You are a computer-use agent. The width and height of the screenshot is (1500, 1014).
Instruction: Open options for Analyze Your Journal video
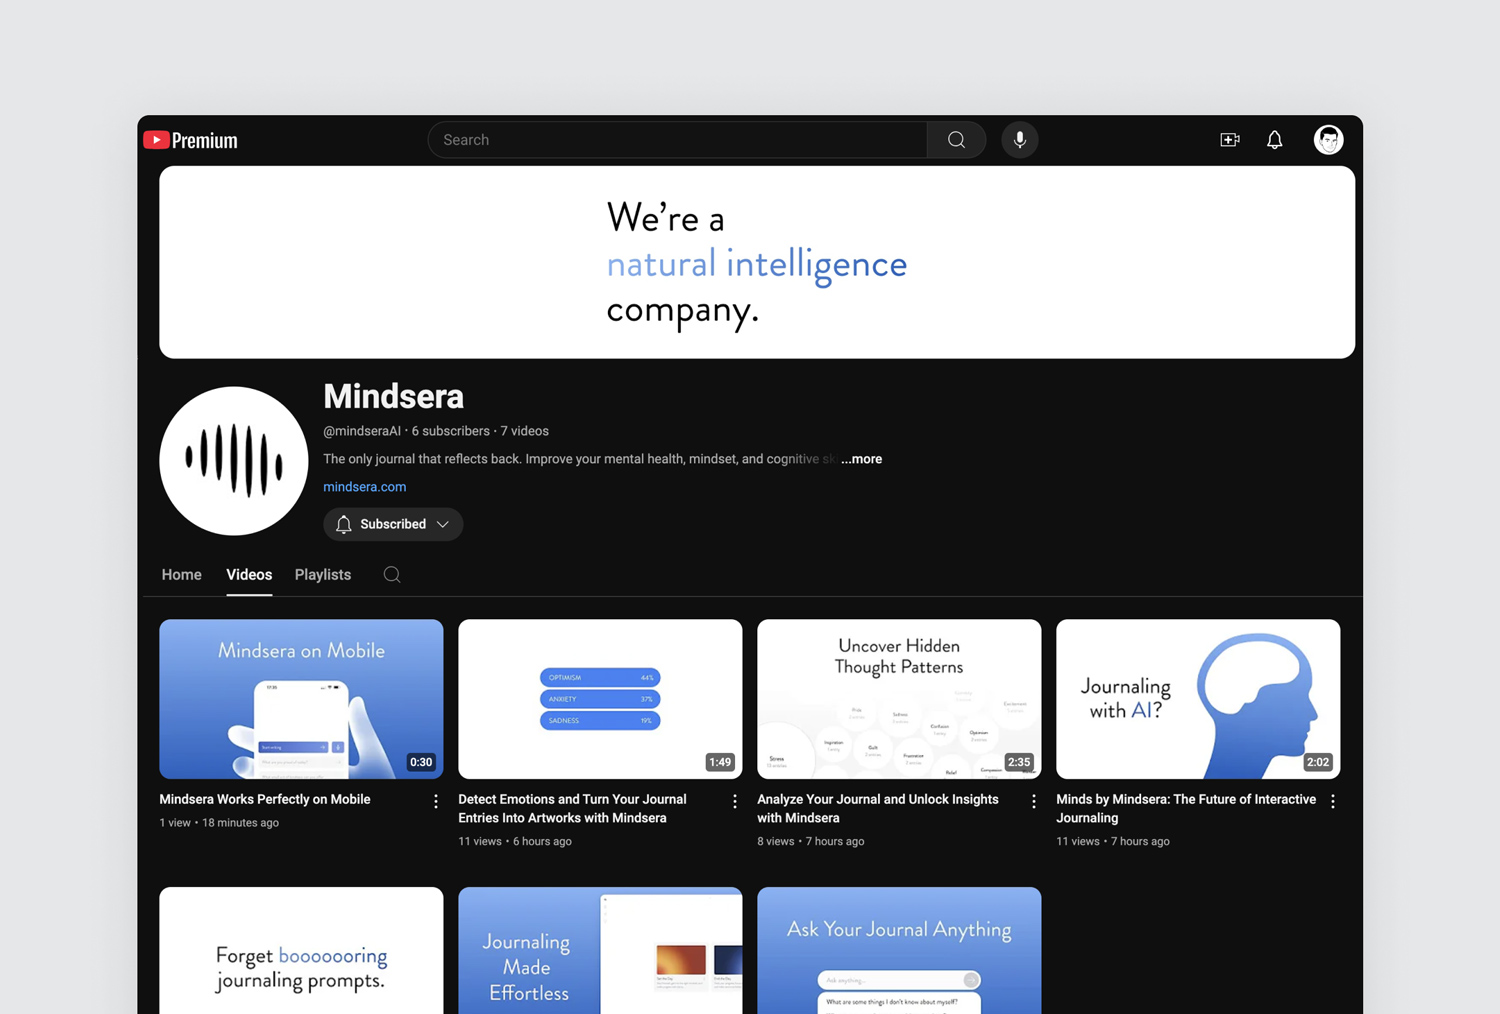1033,801
